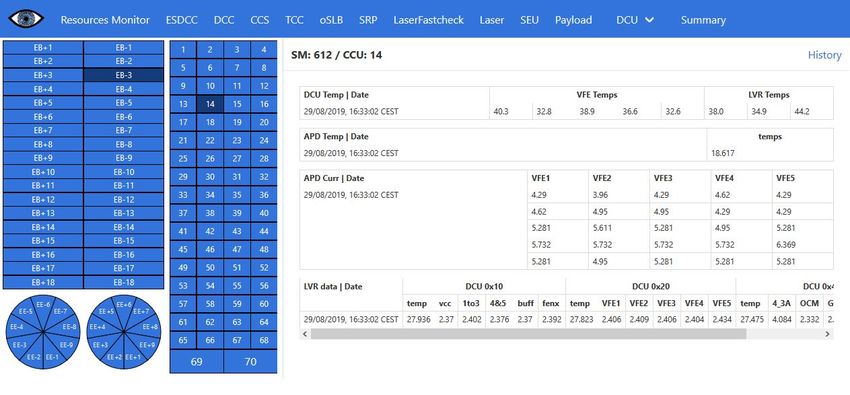850x395 pixels.
Task: Open the CCS page
Action: [x=260, y=20]
